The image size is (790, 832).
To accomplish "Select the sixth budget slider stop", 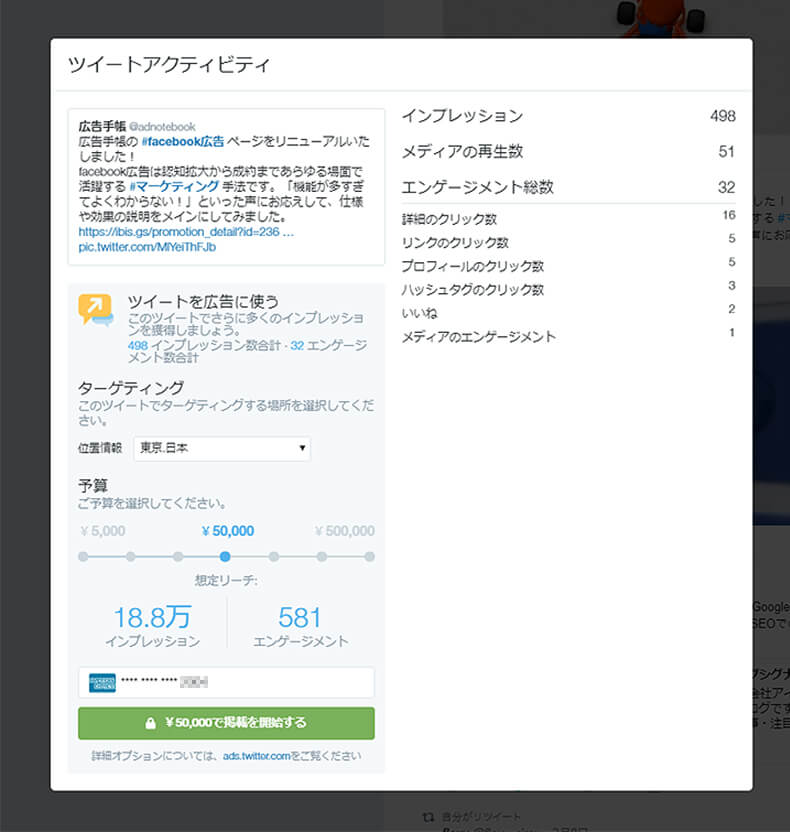I will (322, 557).
